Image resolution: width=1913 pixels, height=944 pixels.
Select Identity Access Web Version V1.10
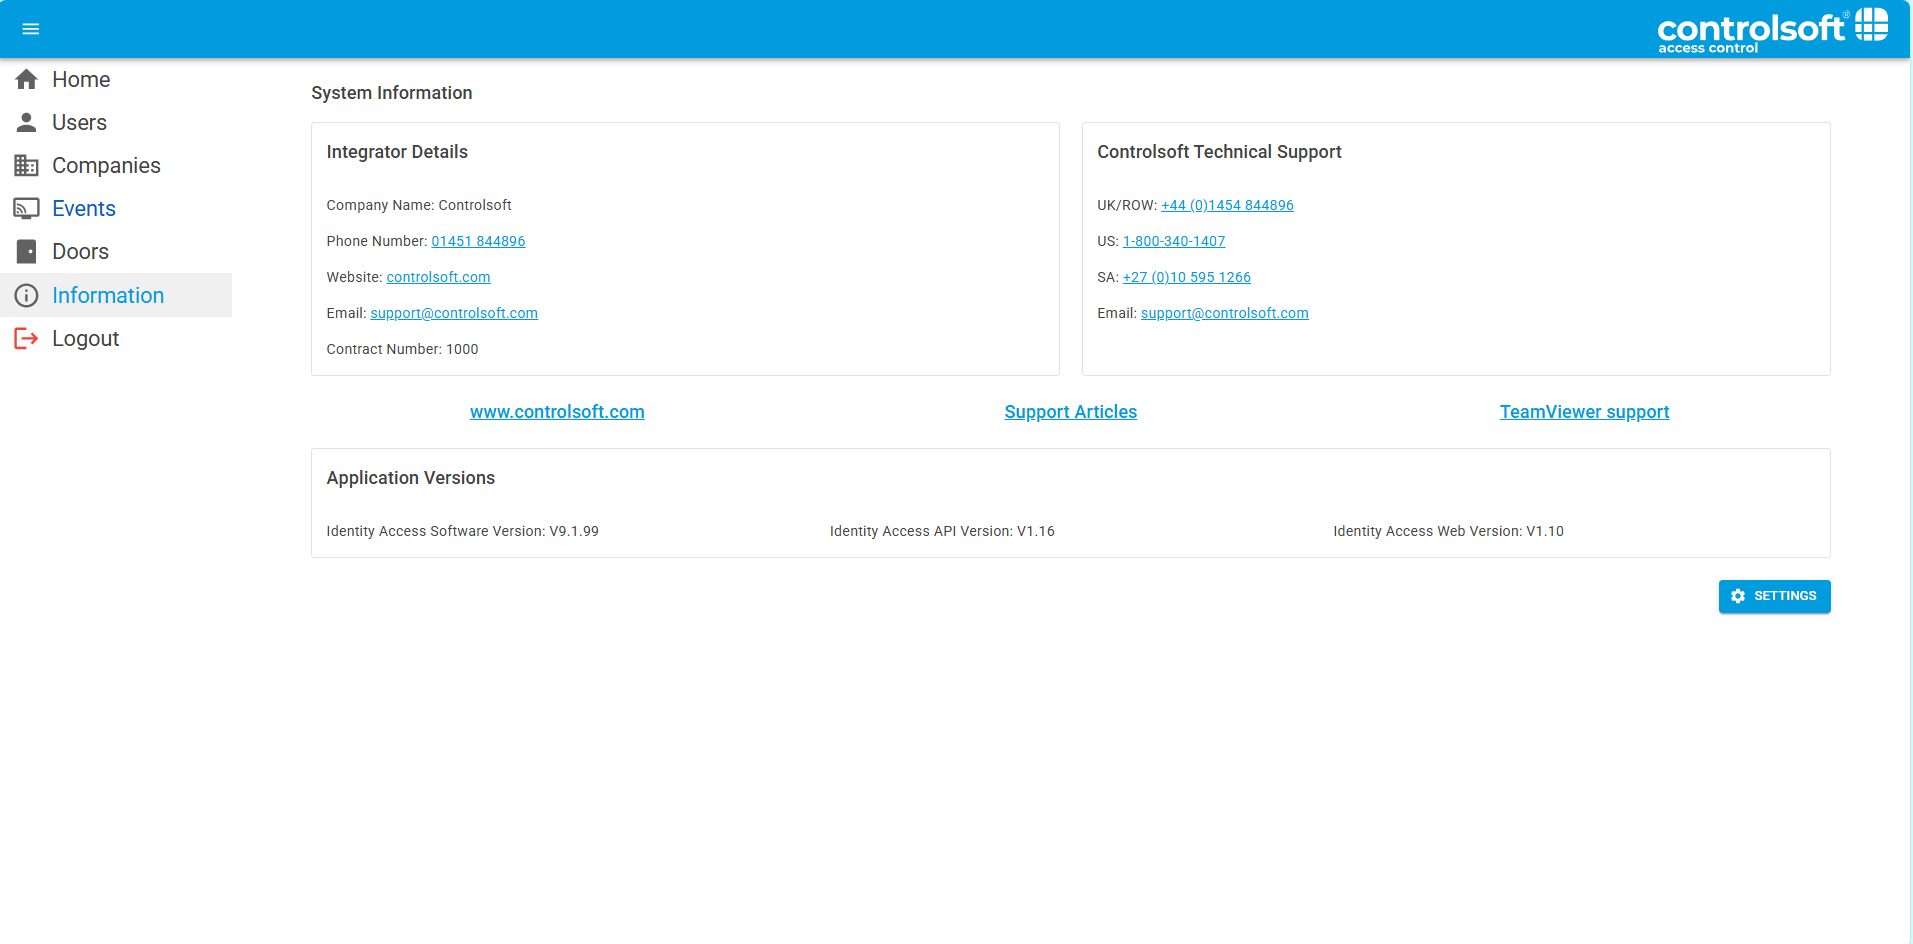[1448, 531]
